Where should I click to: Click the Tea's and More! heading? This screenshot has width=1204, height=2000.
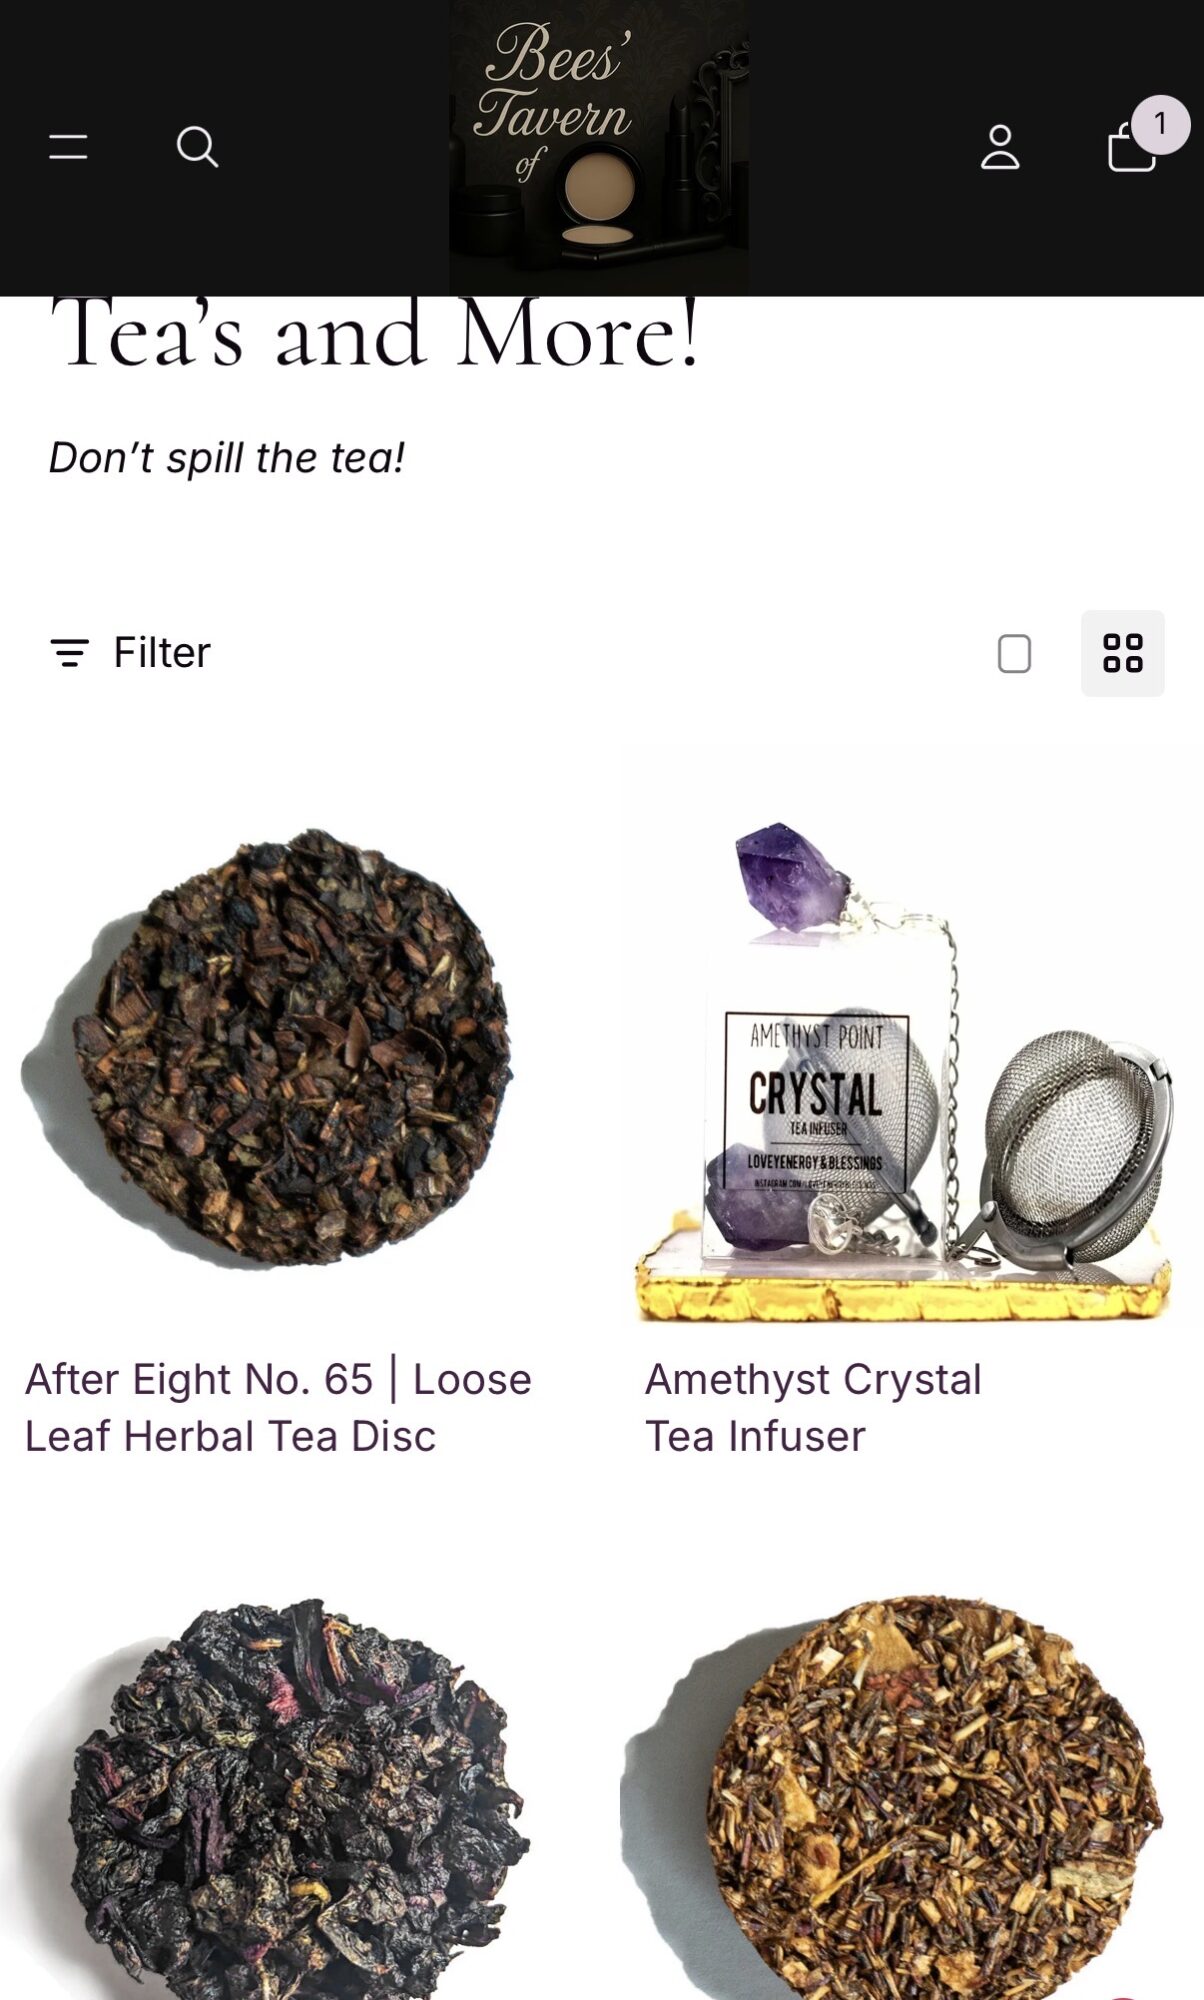point(374,334)
